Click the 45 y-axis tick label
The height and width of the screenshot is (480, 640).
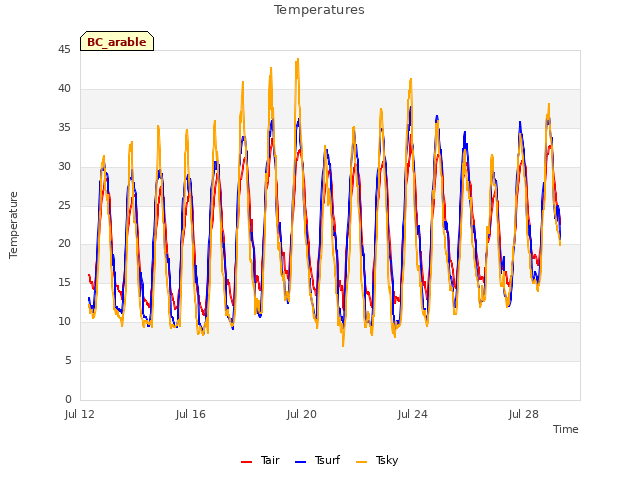pos(64,49)
